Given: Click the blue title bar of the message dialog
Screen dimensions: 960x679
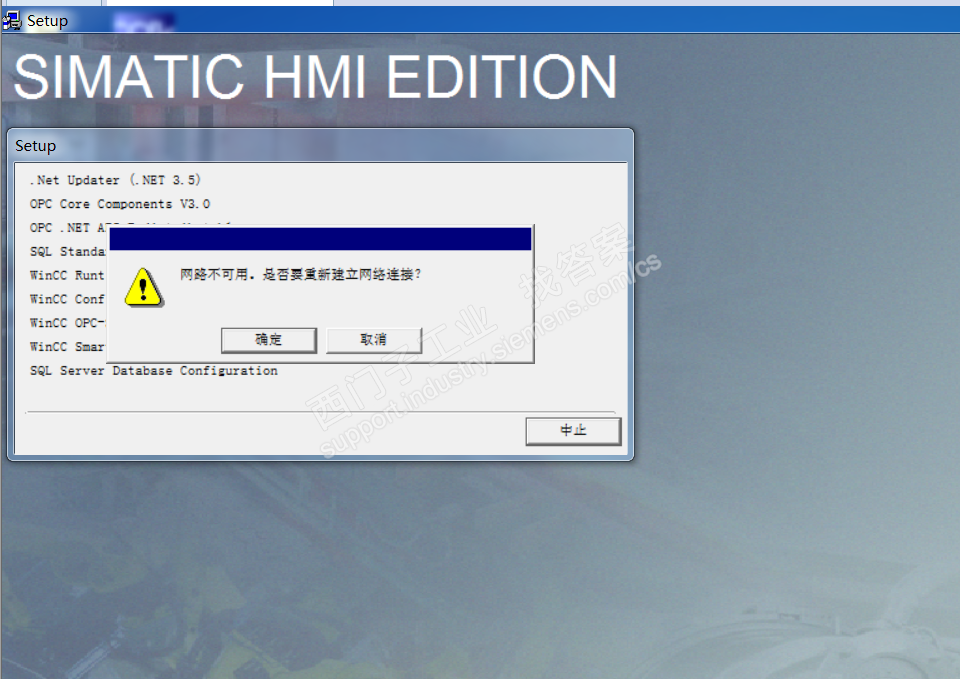Looking at the screenshot, I should coord(320,239).
